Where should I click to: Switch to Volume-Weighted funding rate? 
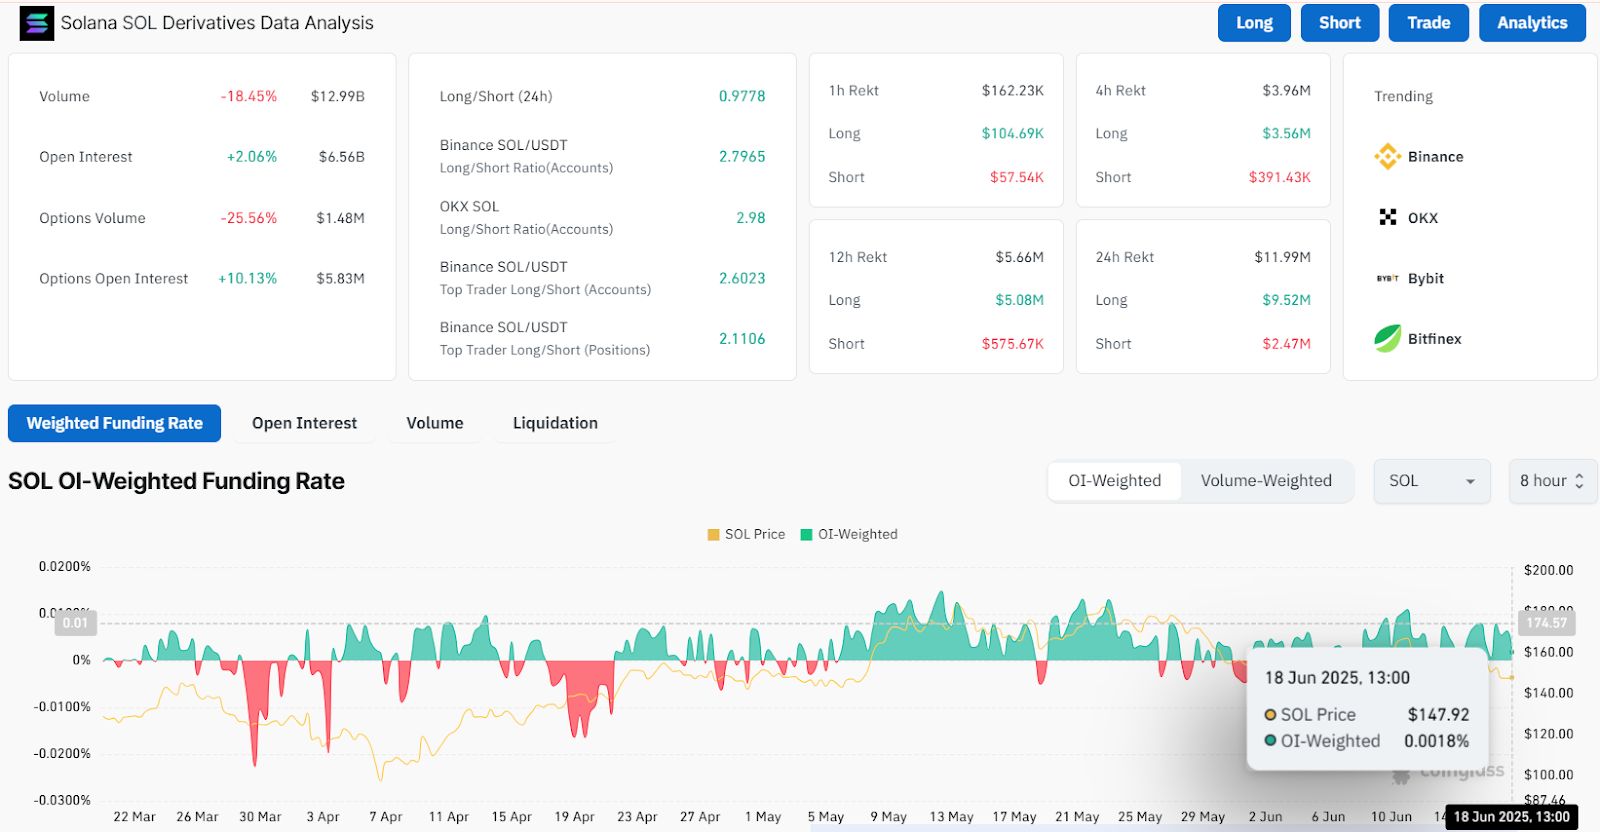click(x=1266, y=481)
